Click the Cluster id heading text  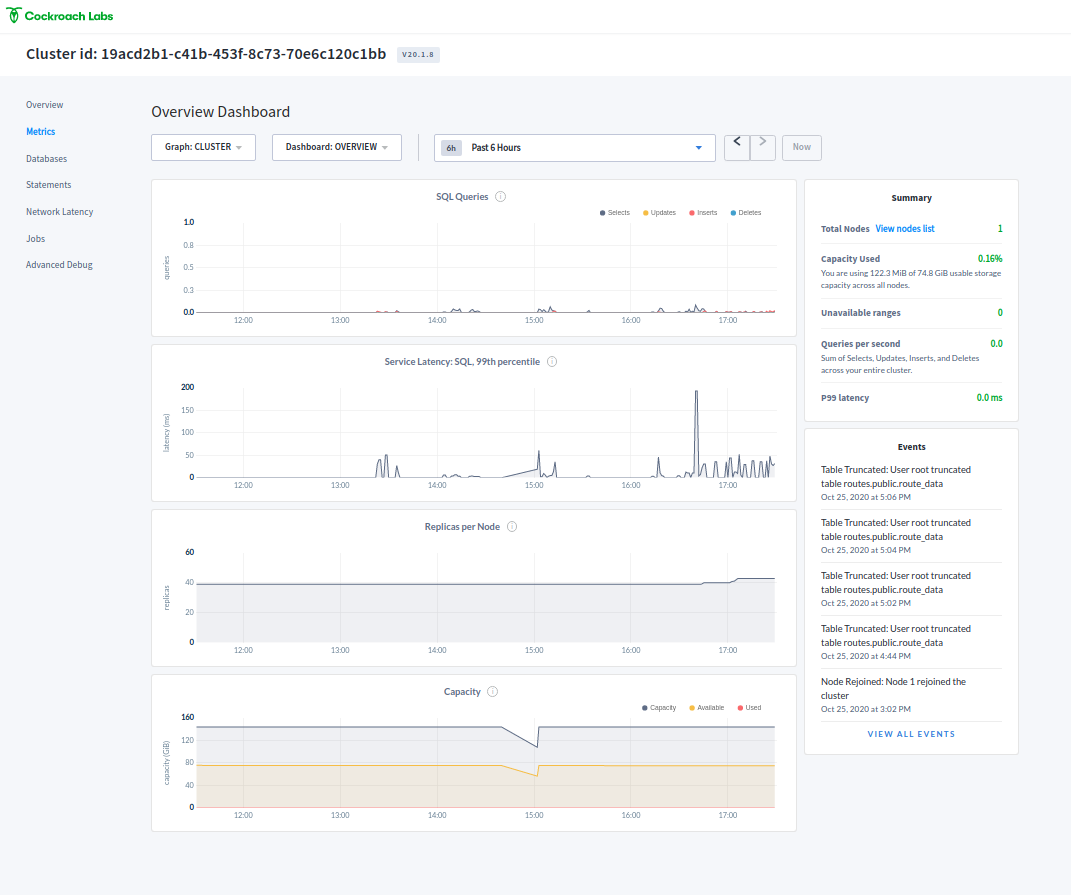206,54
